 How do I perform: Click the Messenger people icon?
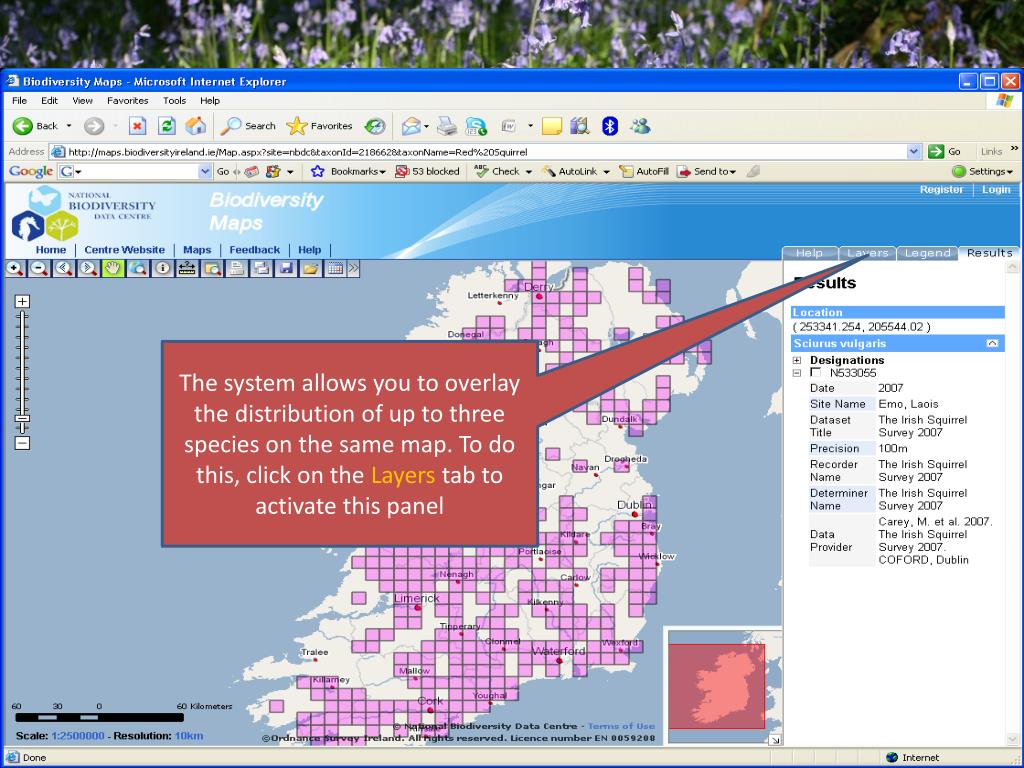[640, 126]
